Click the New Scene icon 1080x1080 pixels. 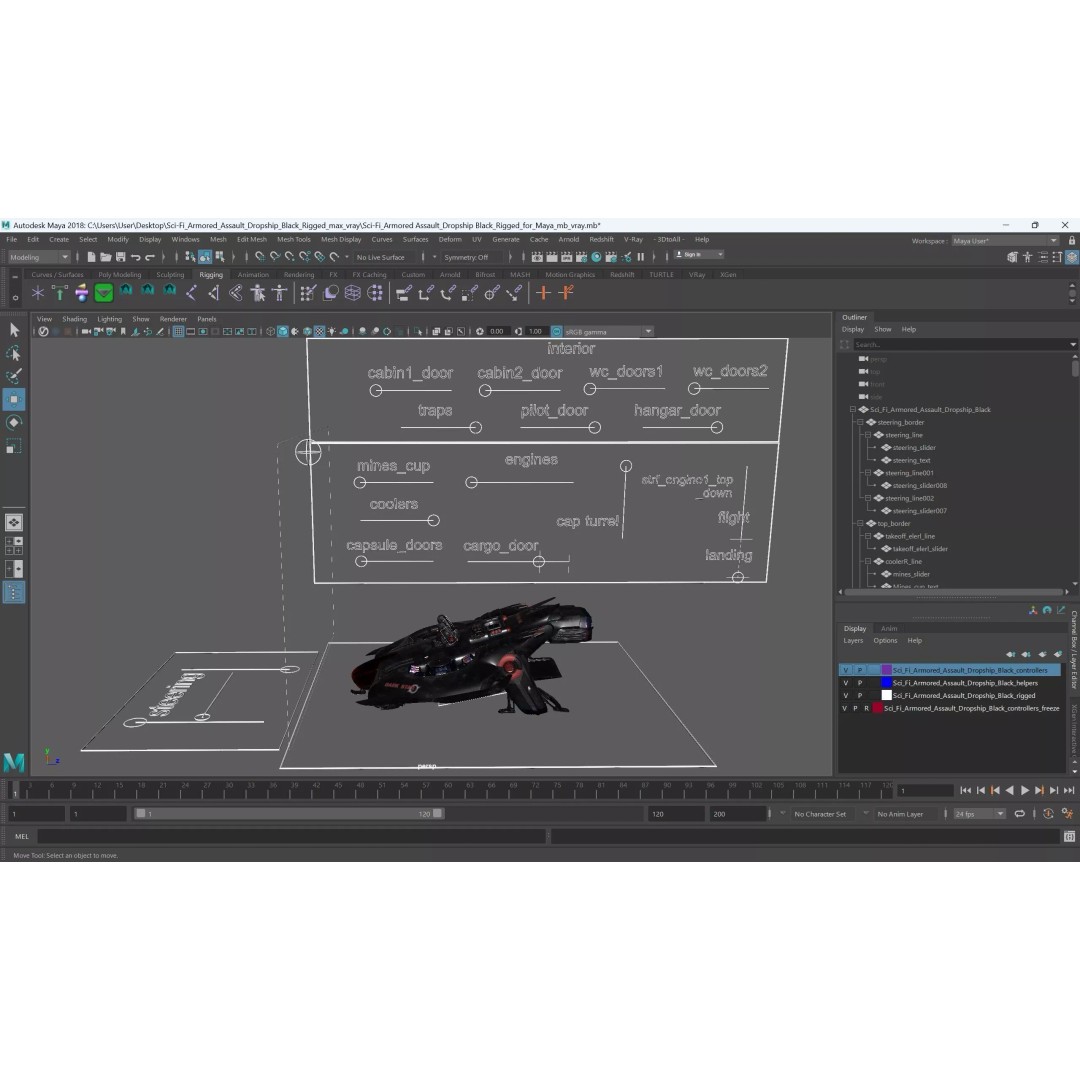point(91,257)
